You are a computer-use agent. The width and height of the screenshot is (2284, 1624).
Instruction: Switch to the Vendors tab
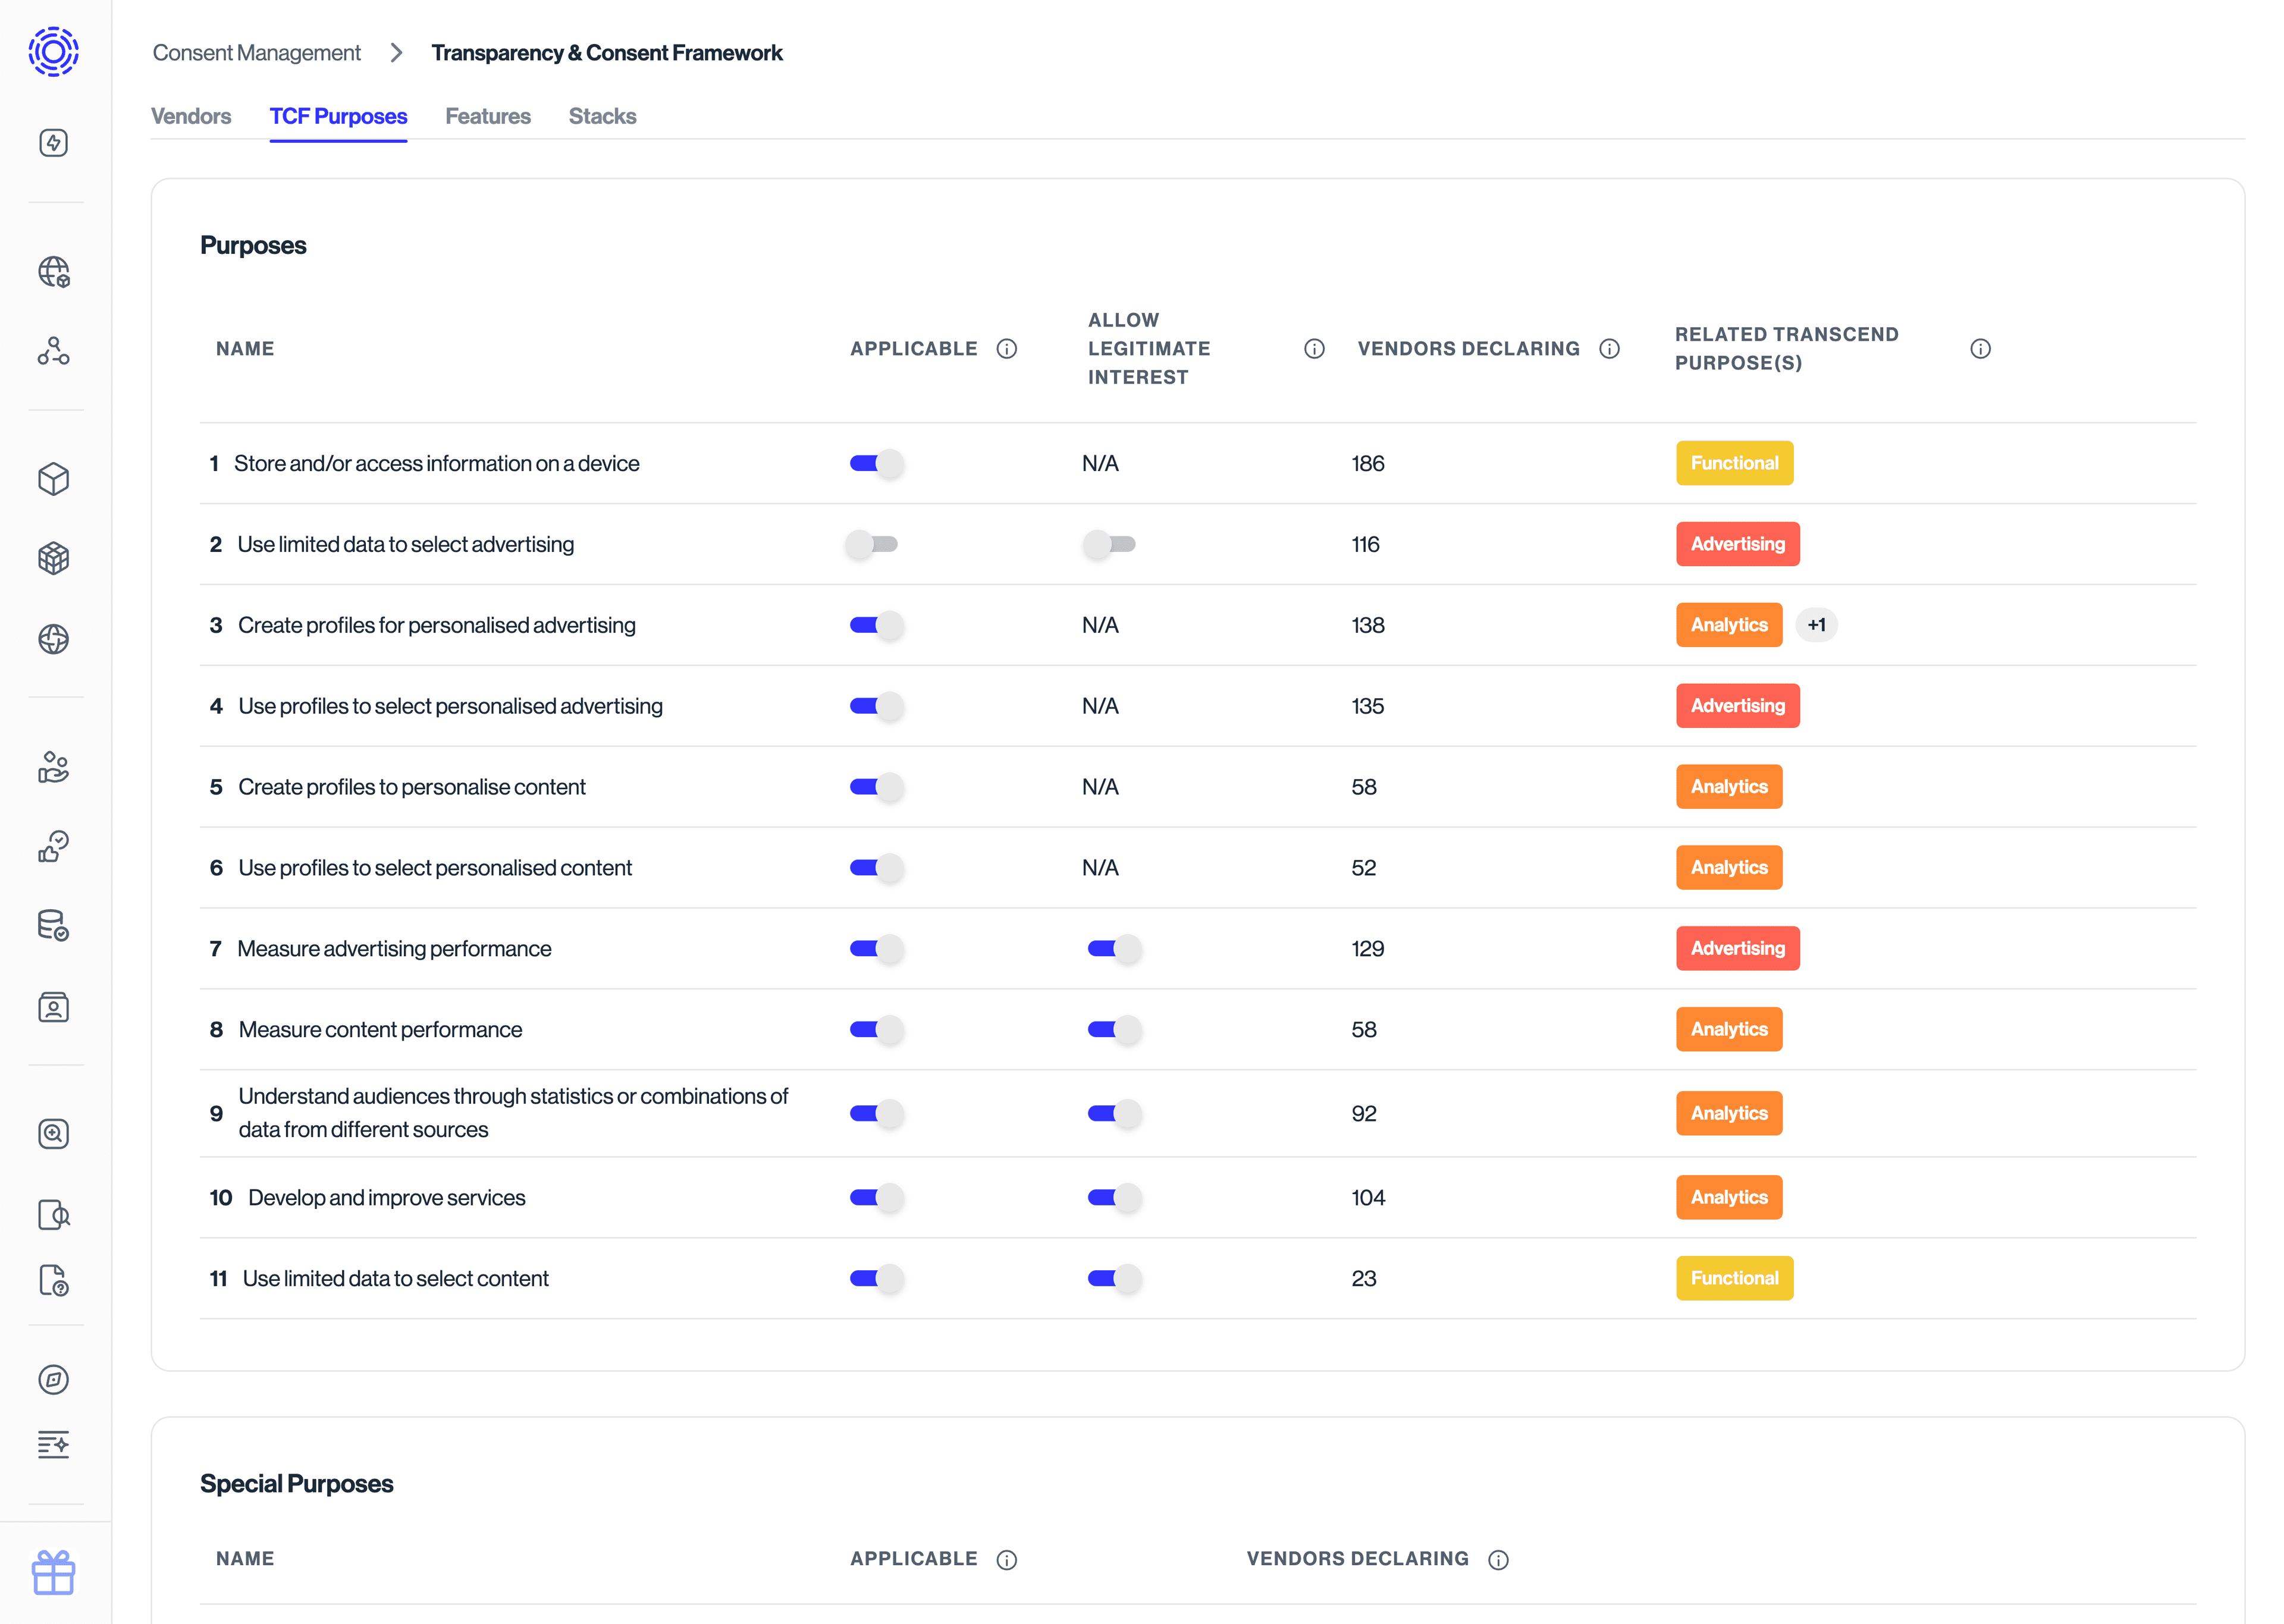[191, 116]
